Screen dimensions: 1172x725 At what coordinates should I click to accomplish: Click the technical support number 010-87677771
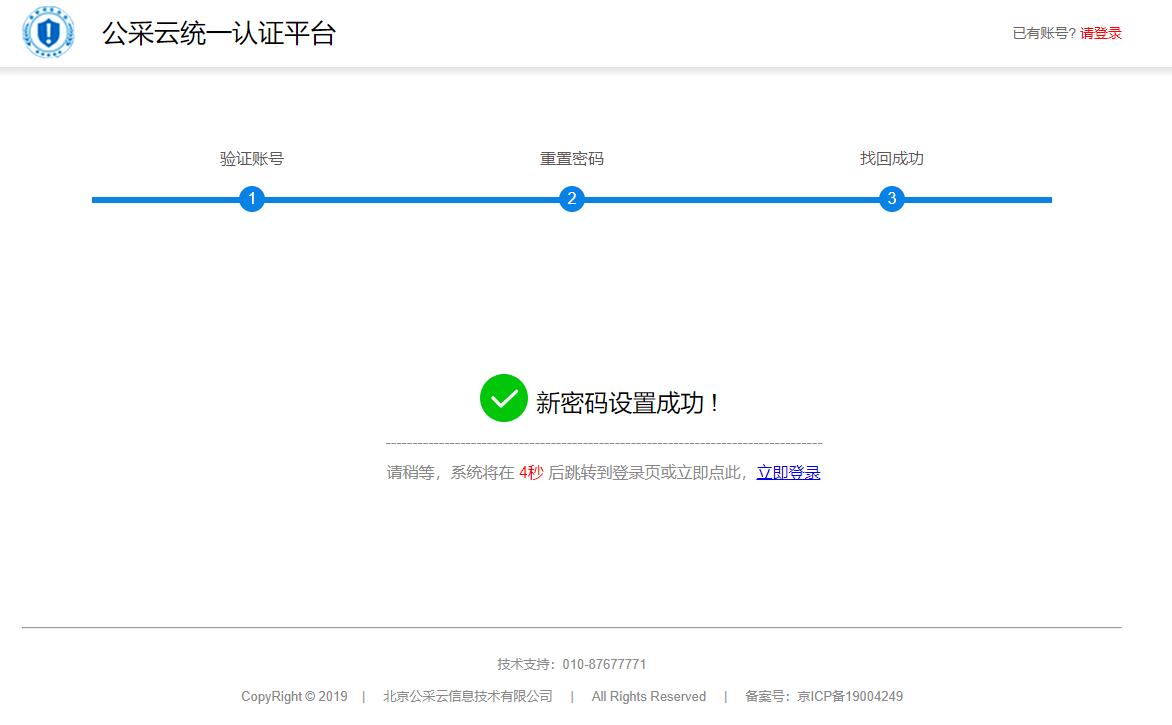(x=604, y=664)
